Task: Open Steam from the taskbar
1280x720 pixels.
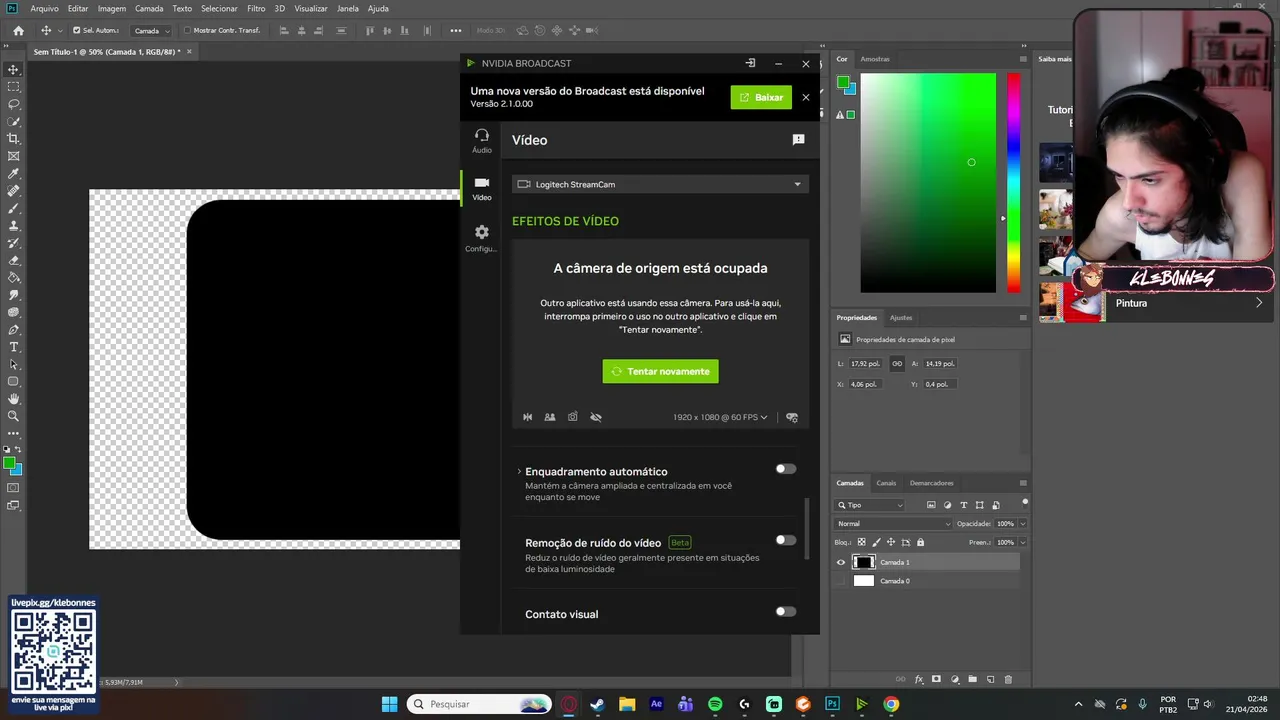Action: tap(598, 704)
